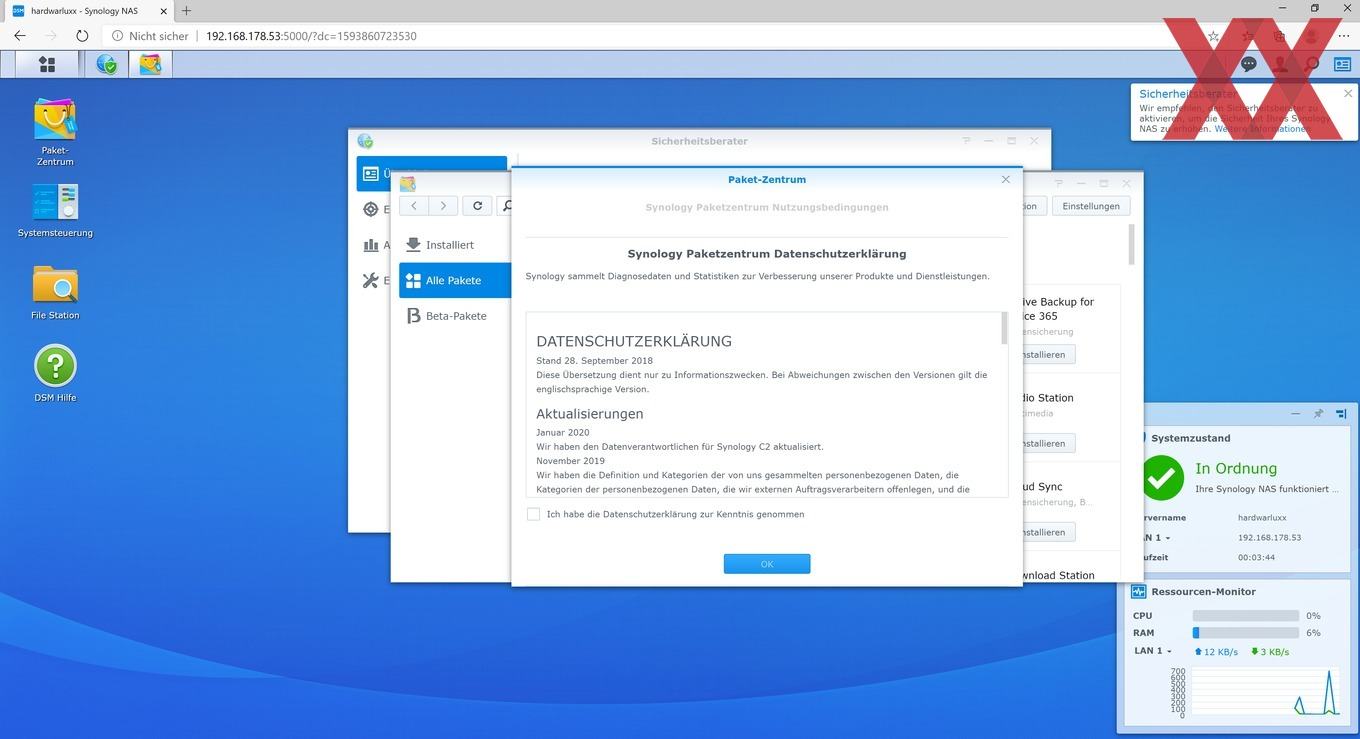Close the Paket-Zentrum privacy dialog
Viewport: 1360px width, 739px height.
(1006, 179)
